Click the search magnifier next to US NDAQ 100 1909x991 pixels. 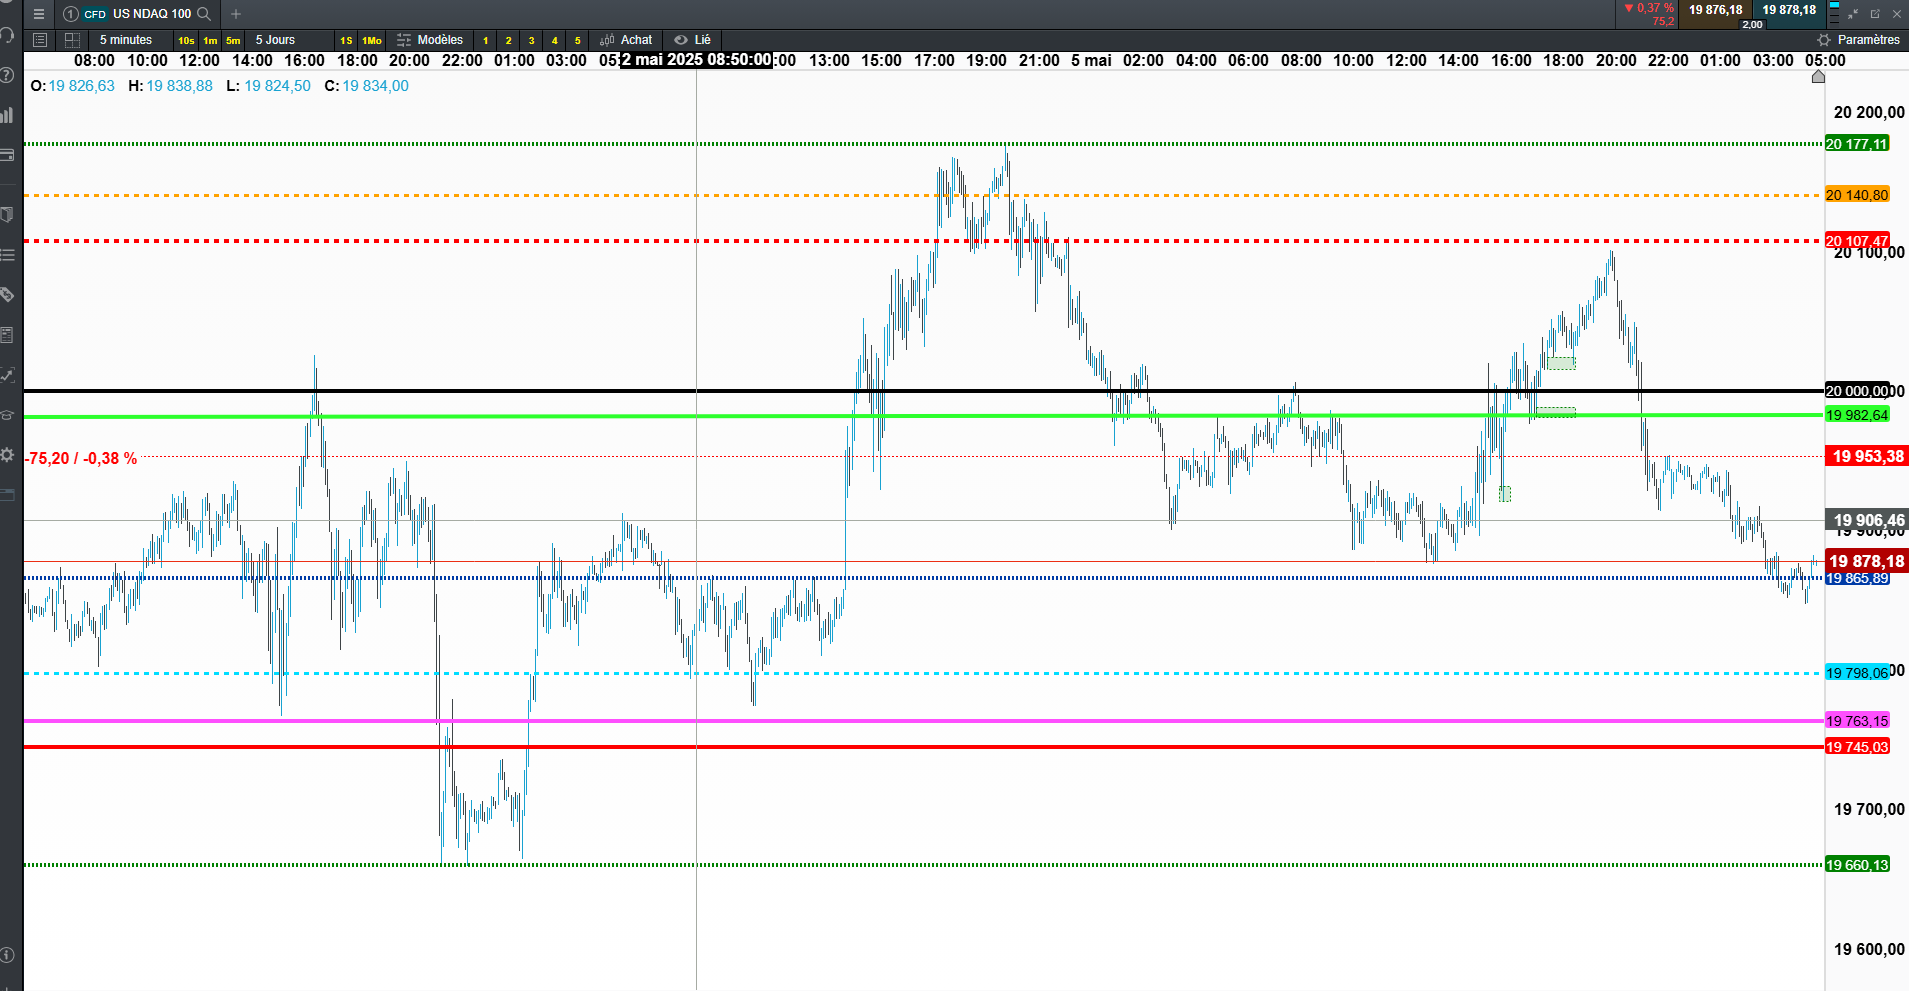[204, 14]
